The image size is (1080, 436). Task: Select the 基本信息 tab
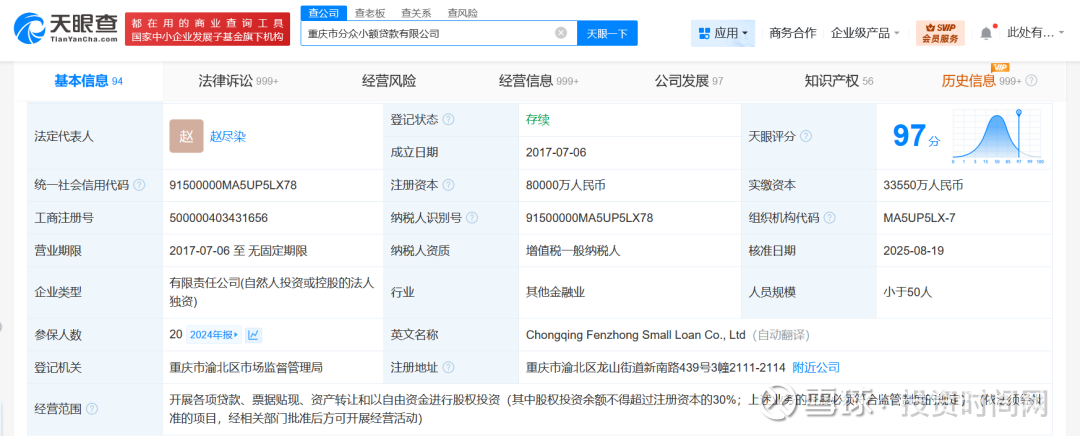[88, 81]
